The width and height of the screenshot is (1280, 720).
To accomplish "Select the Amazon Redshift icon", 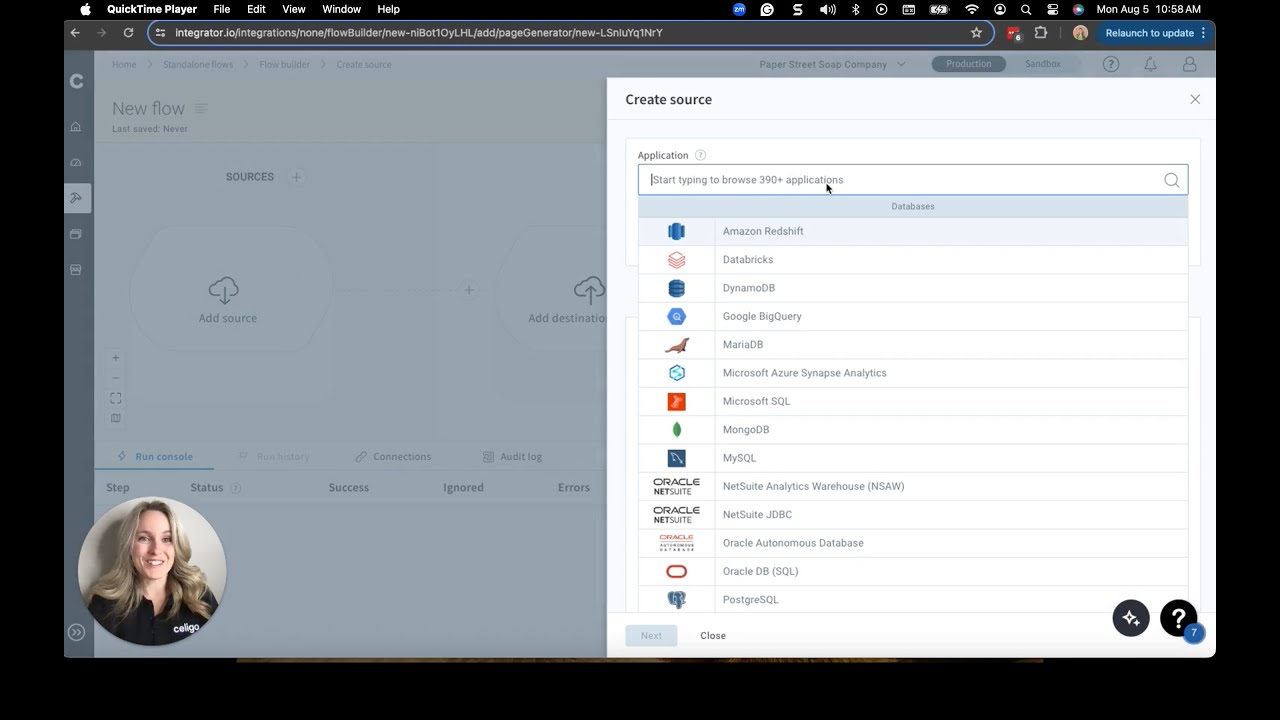I will click(676, 231).
